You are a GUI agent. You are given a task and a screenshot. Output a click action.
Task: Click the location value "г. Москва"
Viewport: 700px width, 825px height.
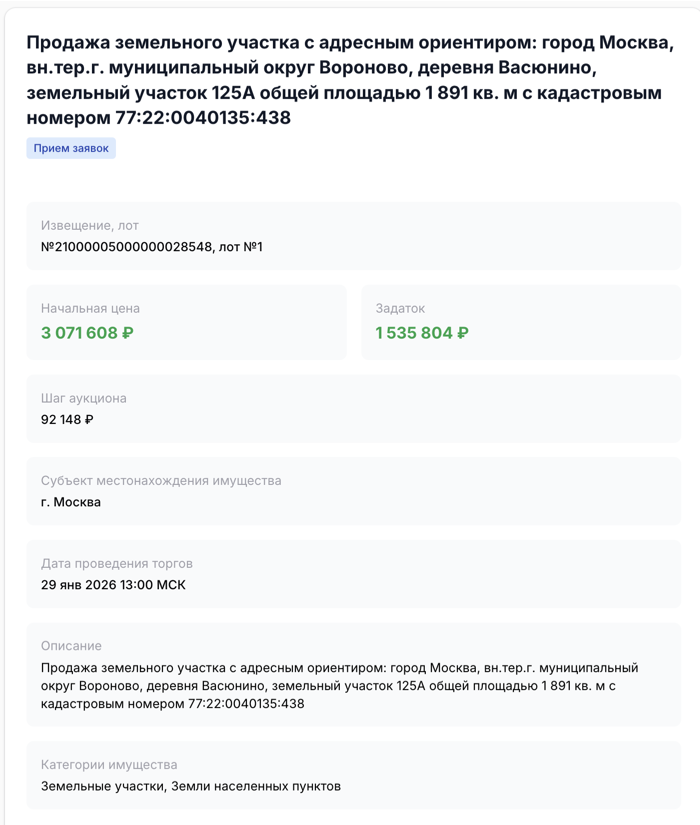tap(71, 502)
